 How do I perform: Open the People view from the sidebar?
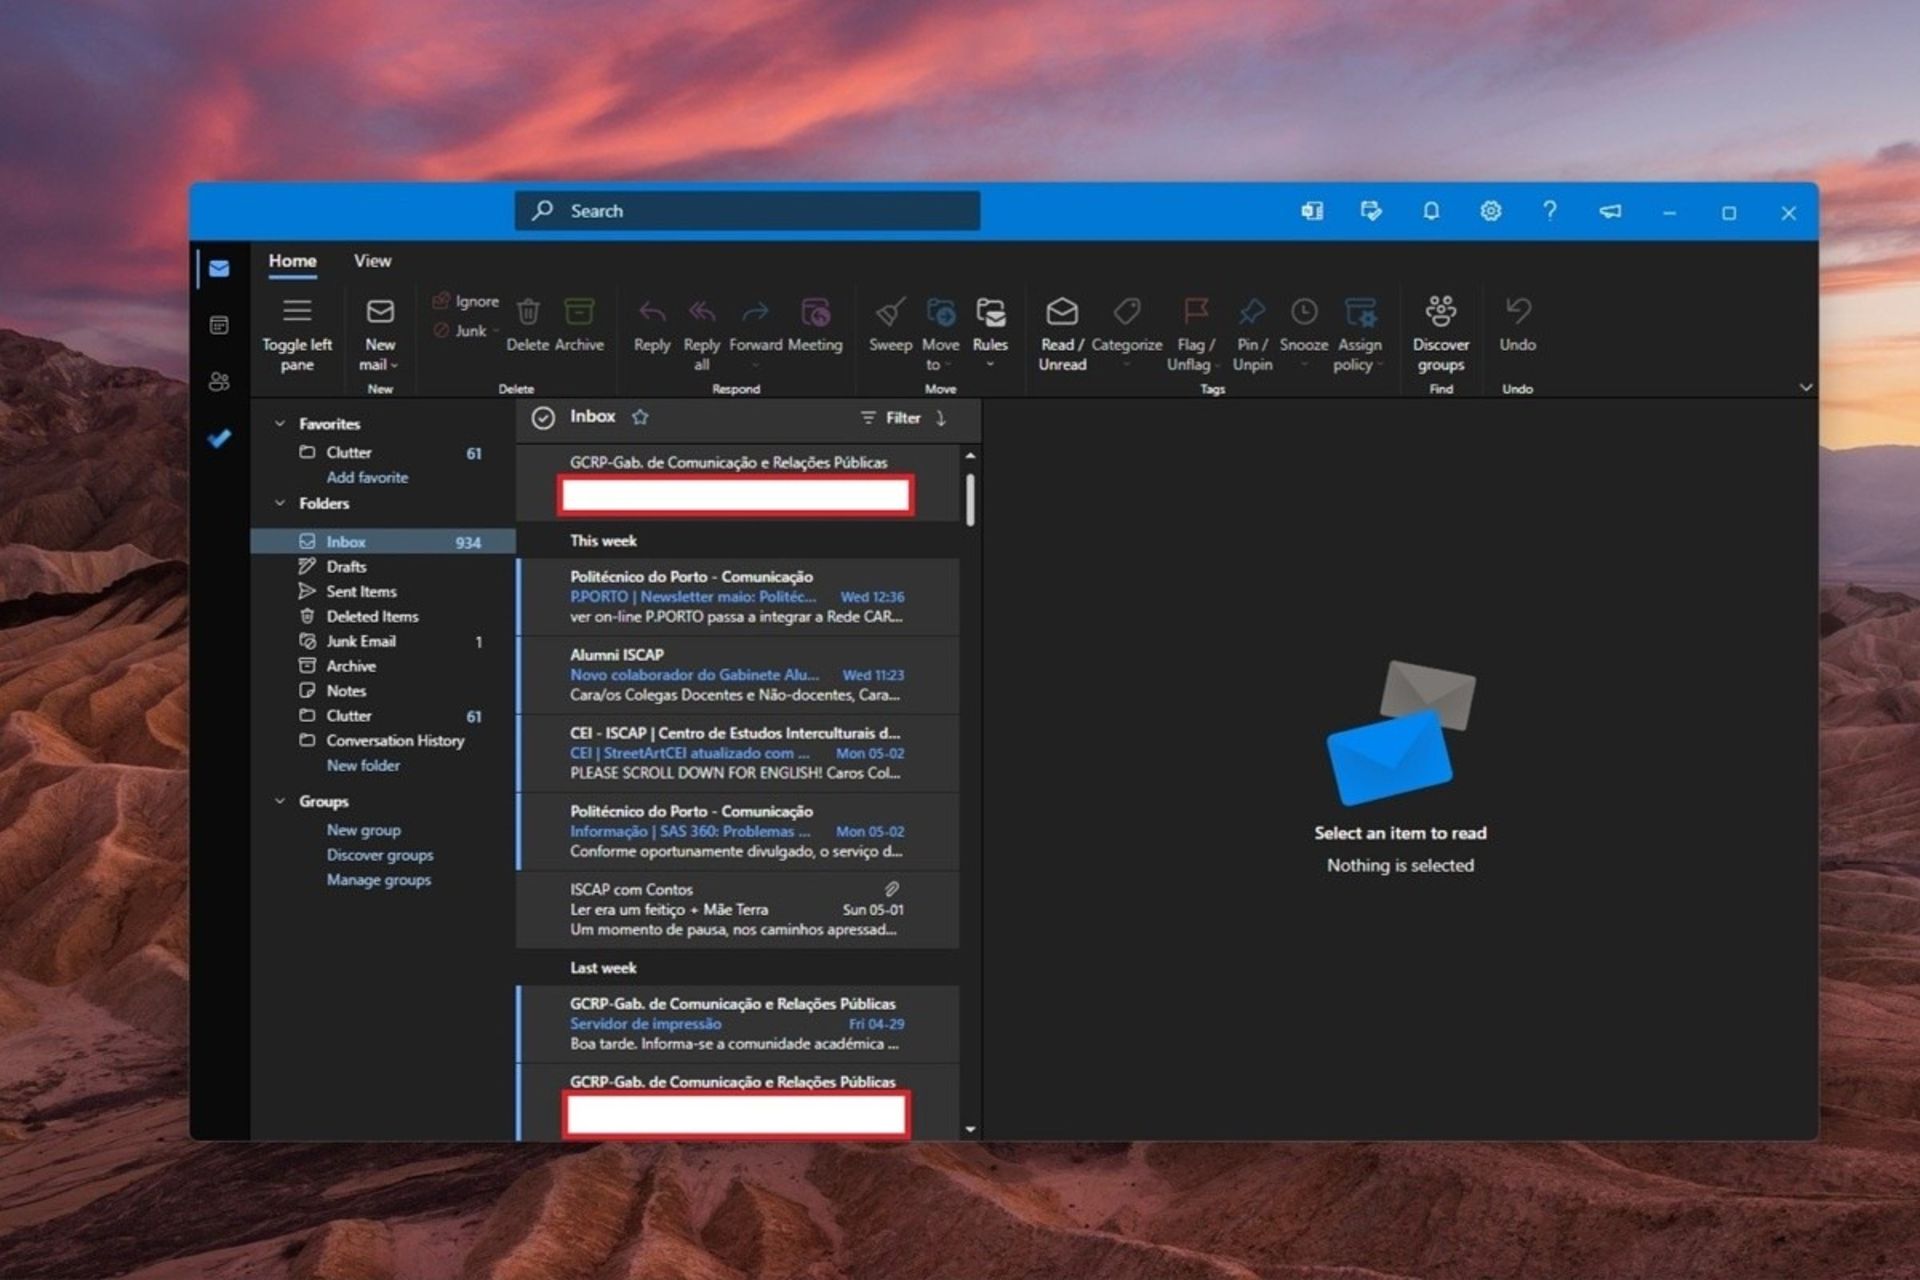(218, 380)
